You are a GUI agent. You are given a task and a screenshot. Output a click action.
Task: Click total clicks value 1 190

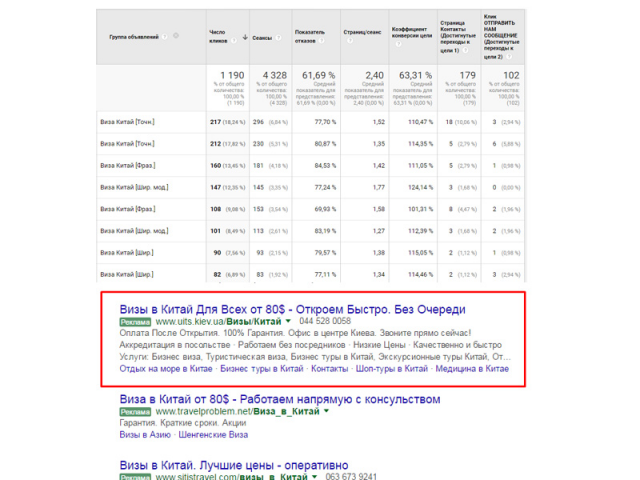tap(232, 76)
